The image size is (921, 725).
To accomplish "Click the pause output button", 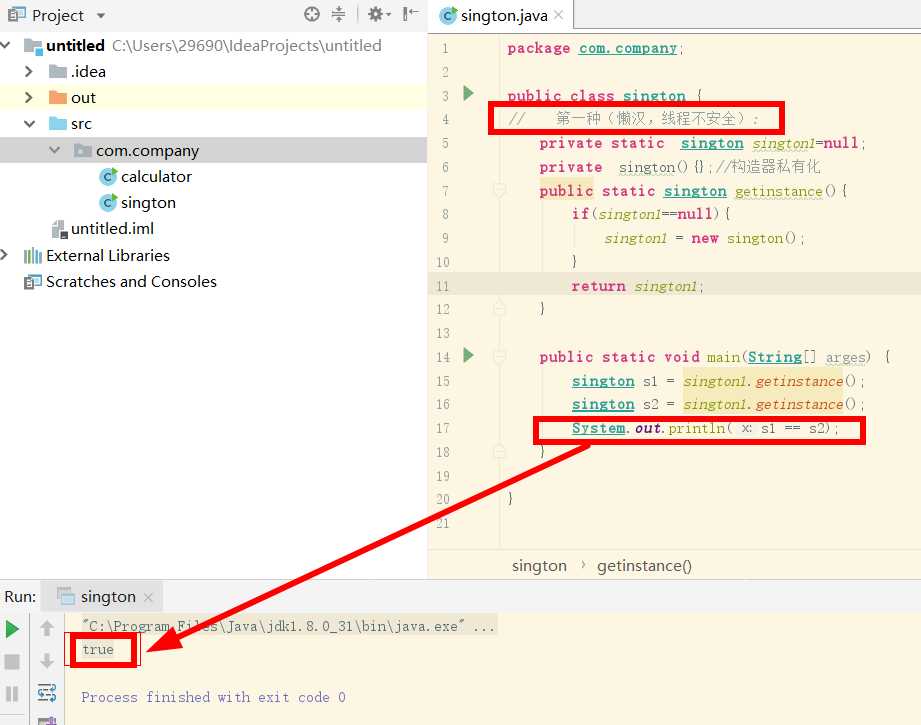I will (12, 694).
